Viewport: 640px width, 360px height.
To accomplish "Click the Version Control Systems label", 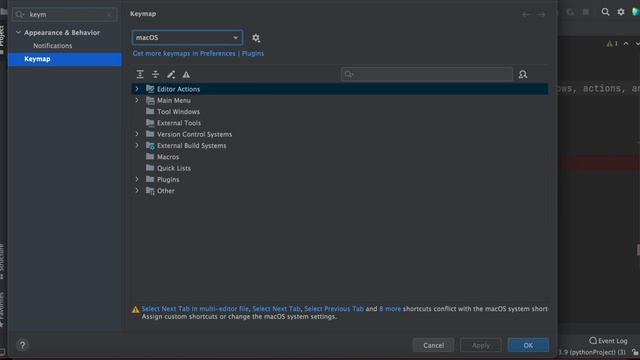I will [x=194, y=134].
